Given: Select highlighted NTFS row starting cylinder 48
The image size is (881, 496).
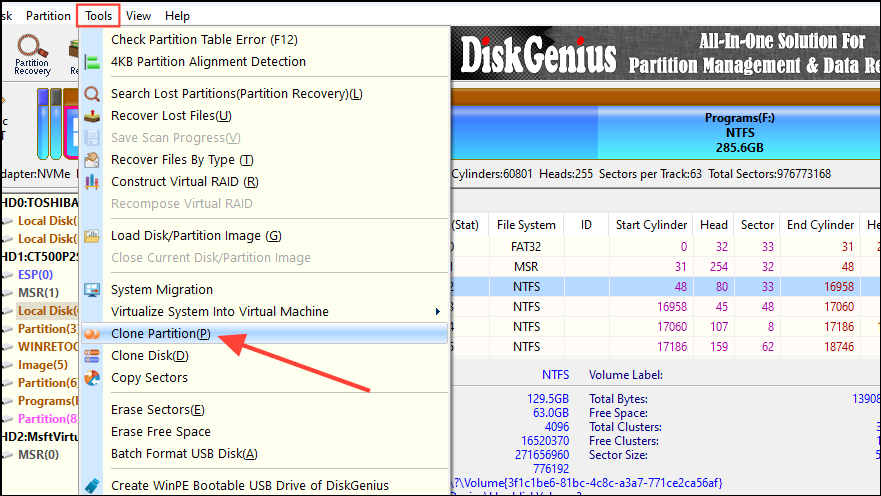Looking at the screenshot, I should pos(666,286).
